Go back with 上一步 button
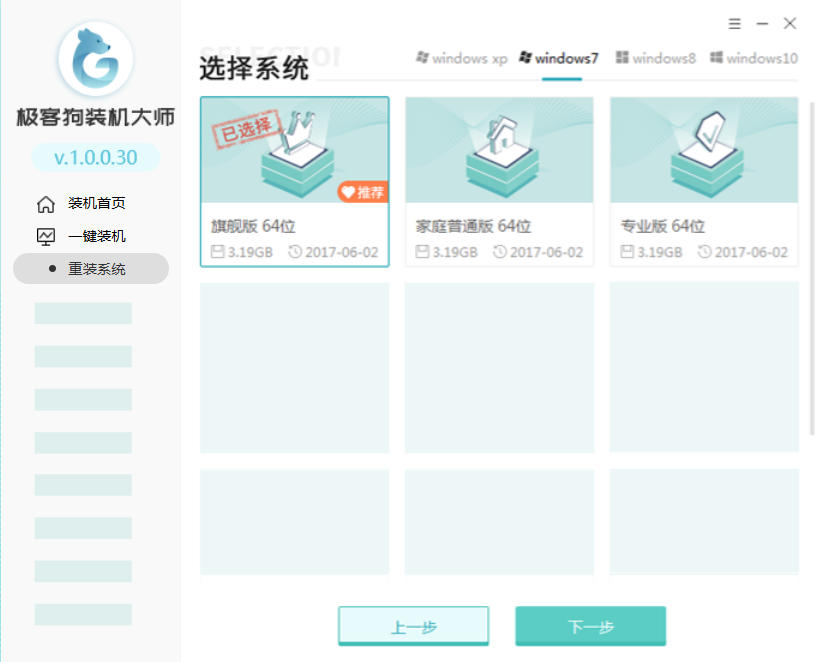815x662 pixels. click(414, 626)
